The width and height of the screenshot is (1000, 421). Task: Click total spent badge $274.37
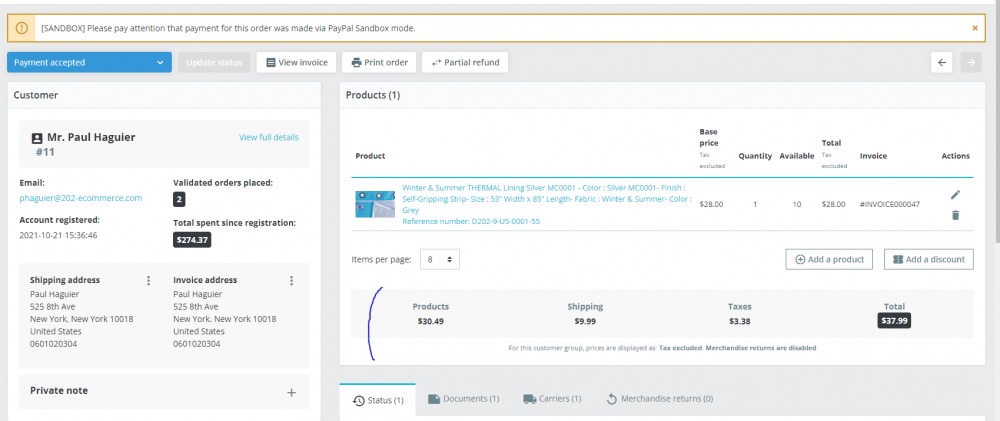[192, 240]
